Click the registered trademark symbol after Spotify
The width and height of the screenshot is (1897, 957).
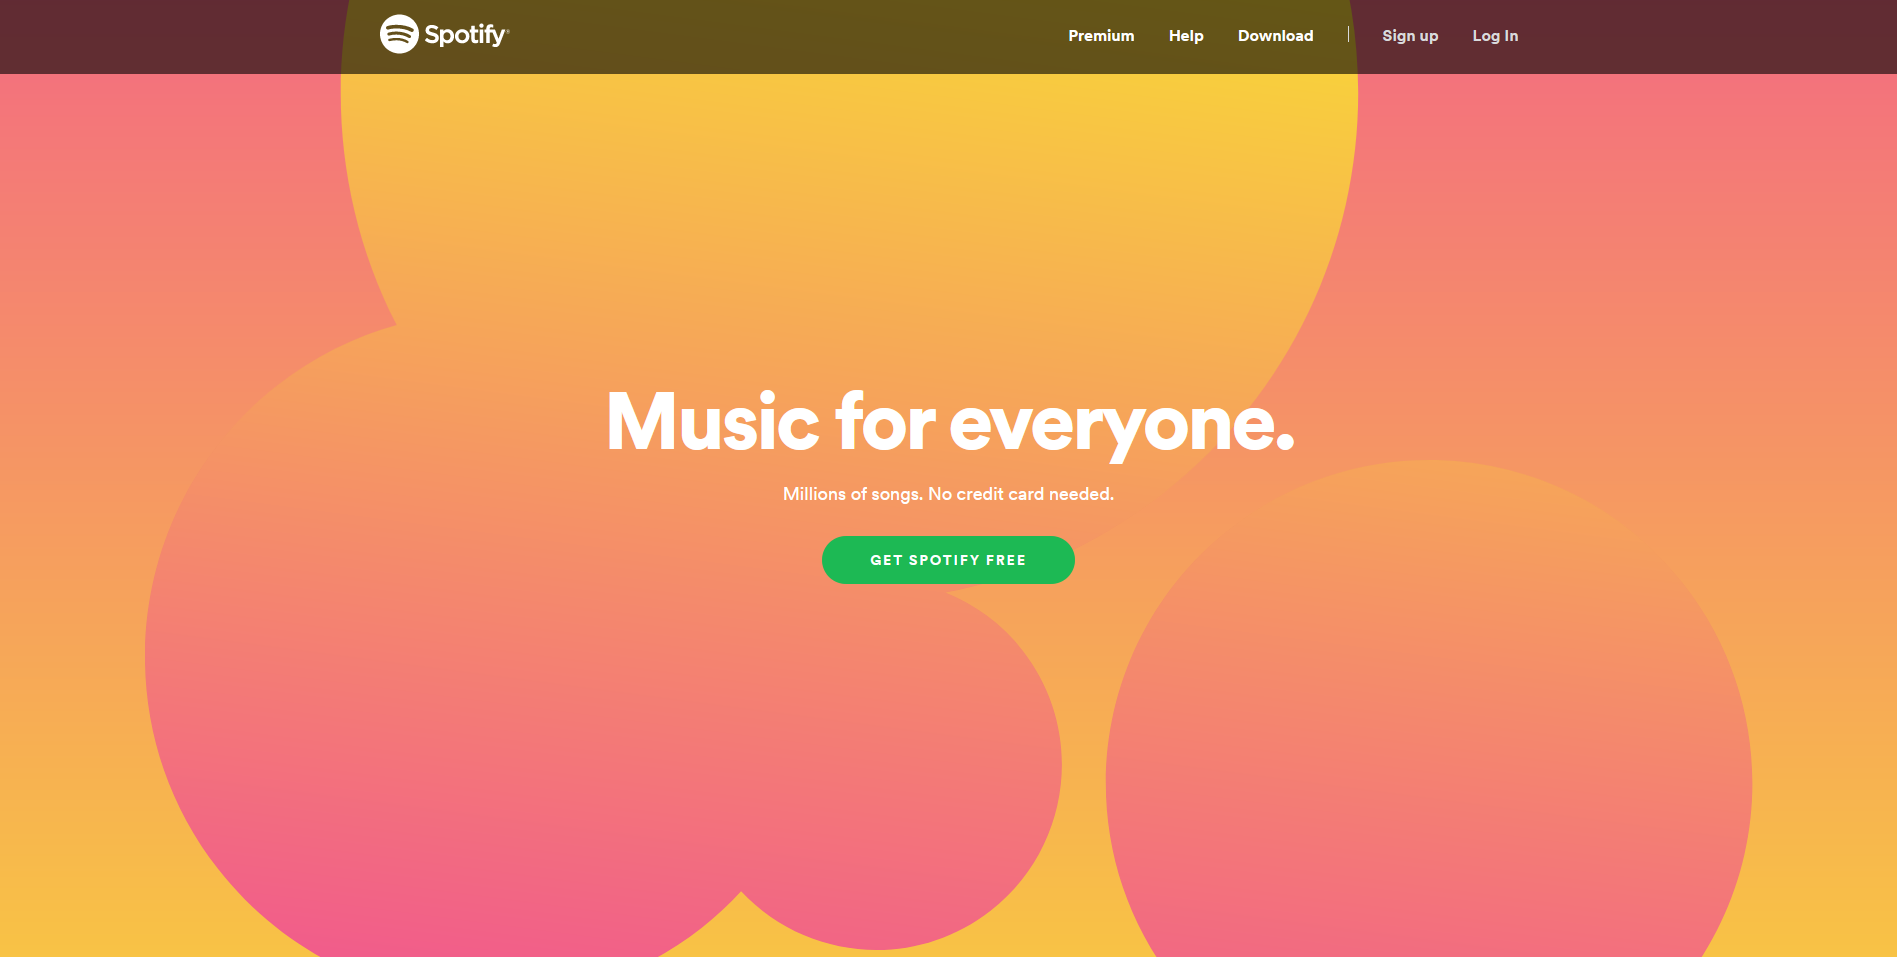[x=508, y=31]
